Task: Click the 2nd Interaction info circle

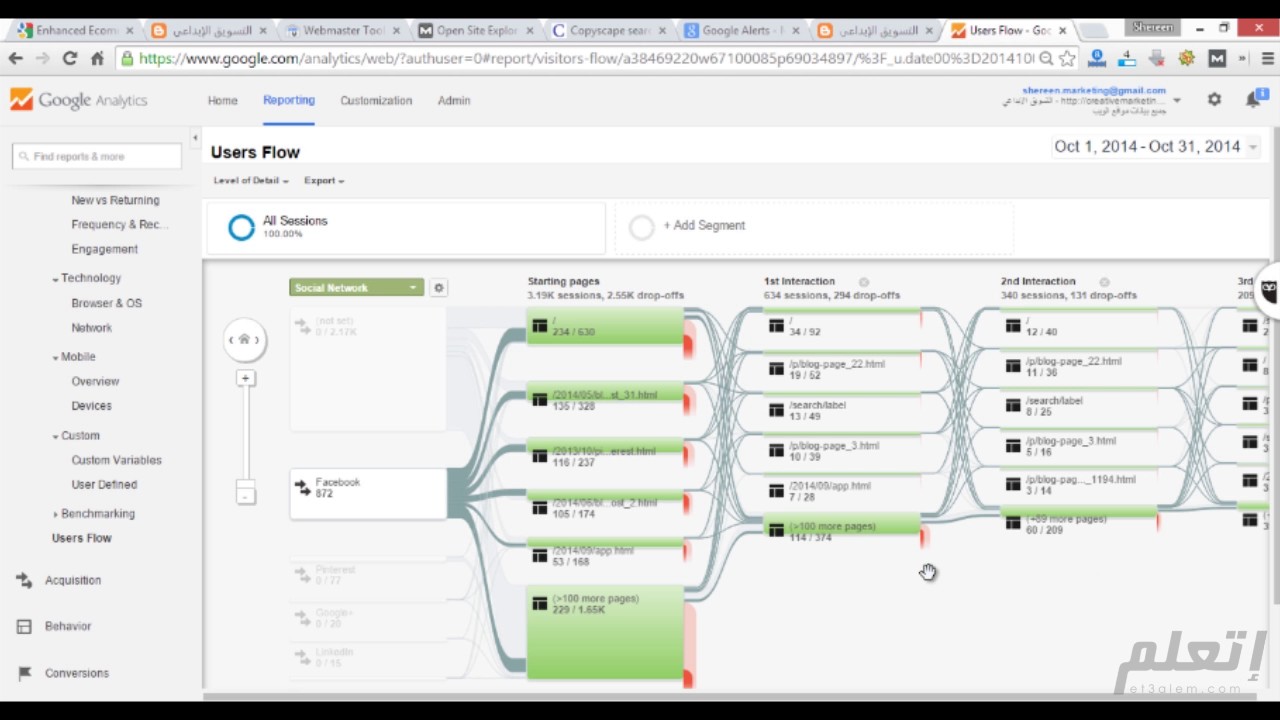Action: 1104,282
